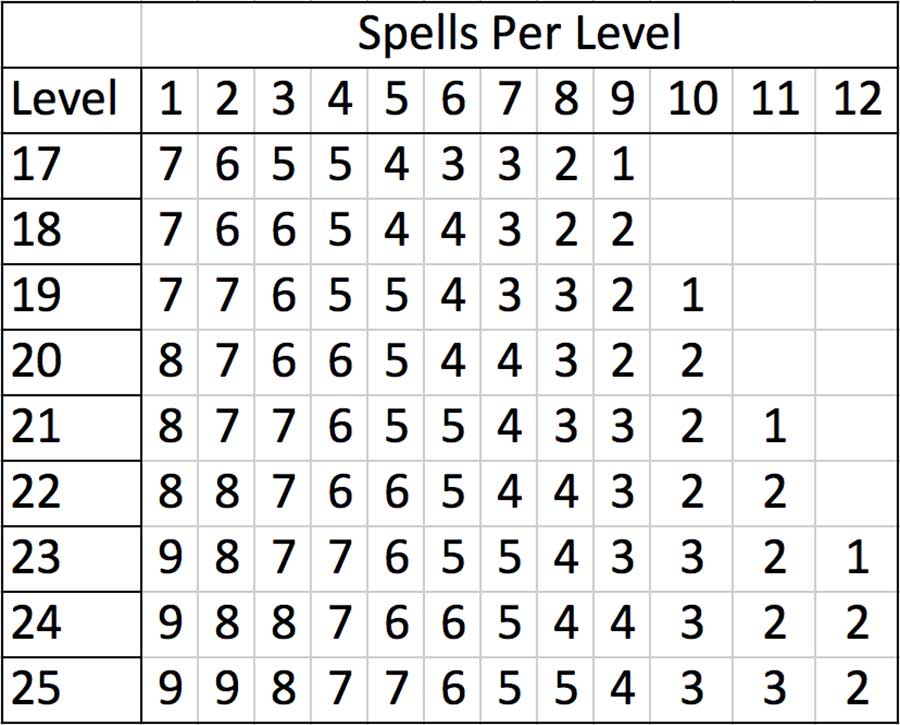900x725 pixels.
Task: Click the spell level 11 column header
Action: (774, 100)
